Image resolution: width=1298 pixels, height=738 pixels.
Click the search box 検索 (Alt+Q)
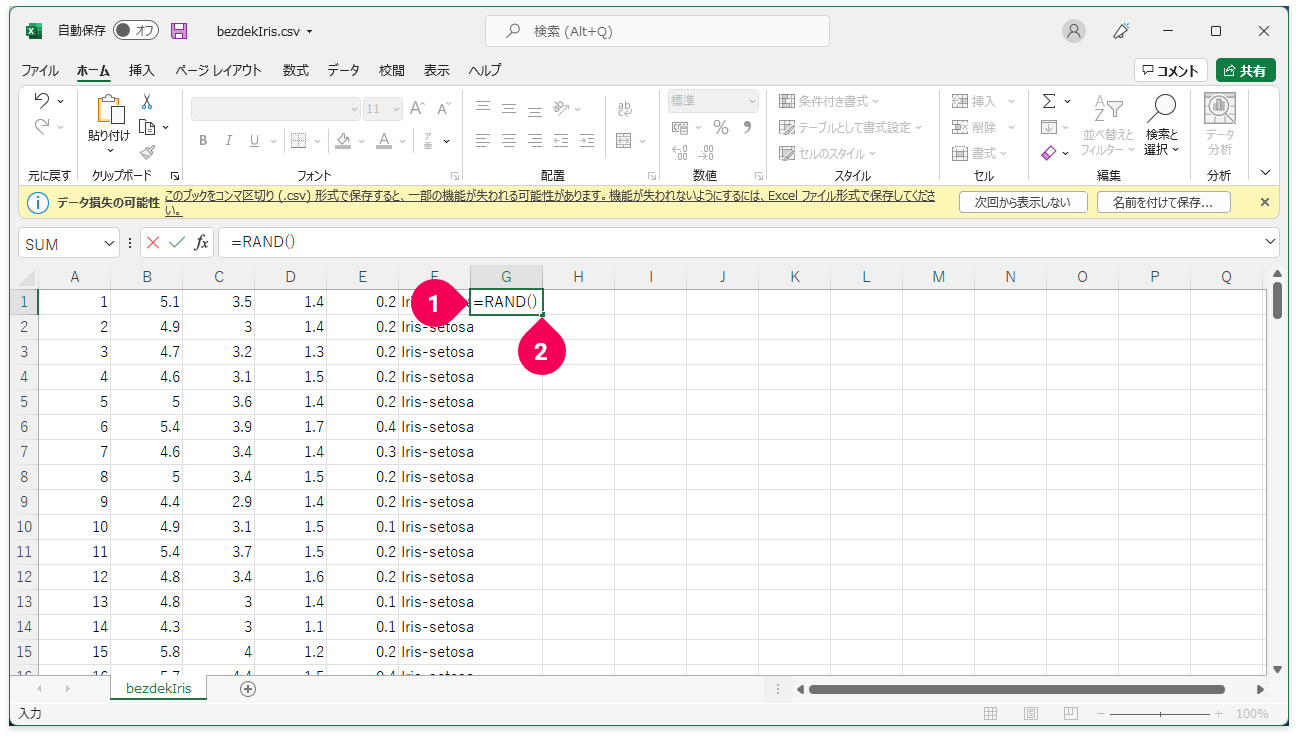tap(657, 31)
